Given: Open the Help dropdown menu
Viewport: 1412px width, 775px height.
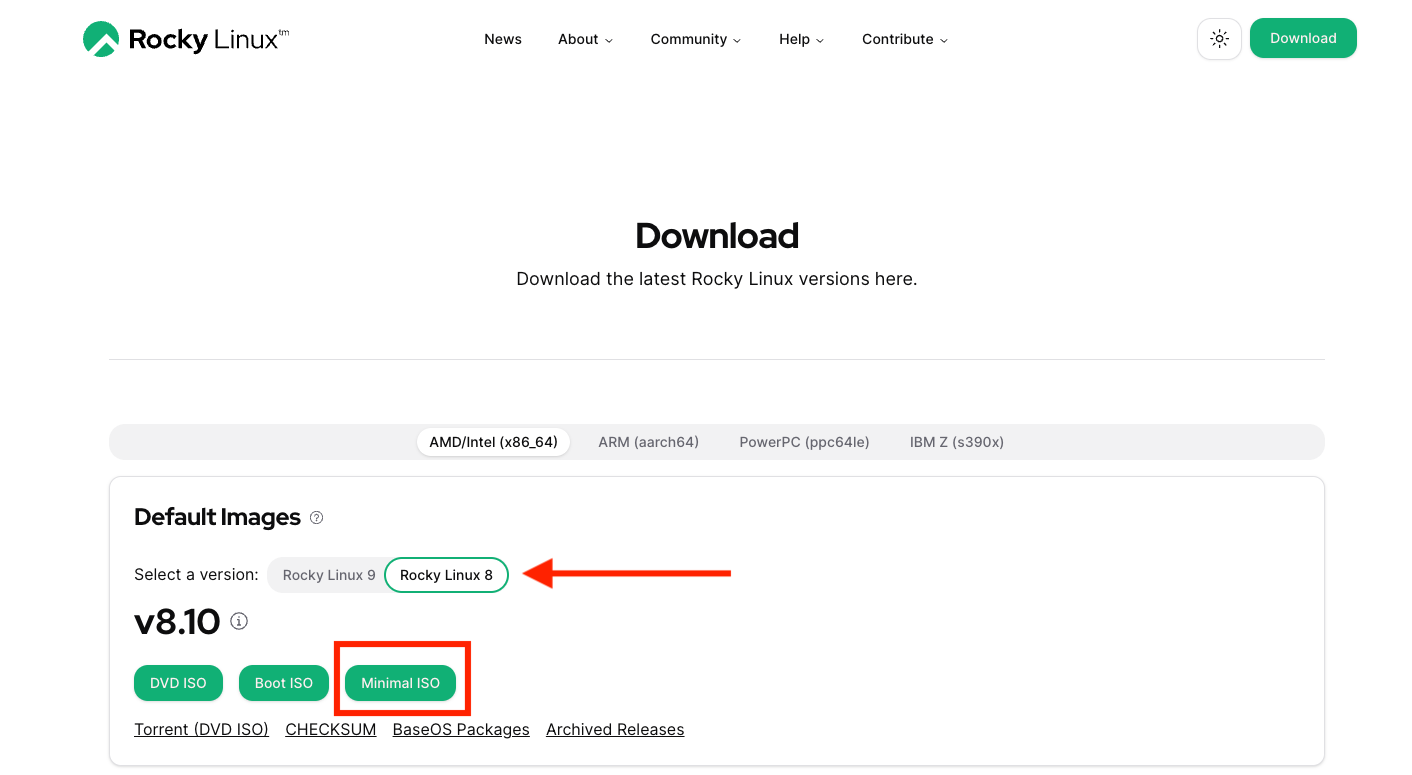Looking at the screenshot, I should point(801,39).
